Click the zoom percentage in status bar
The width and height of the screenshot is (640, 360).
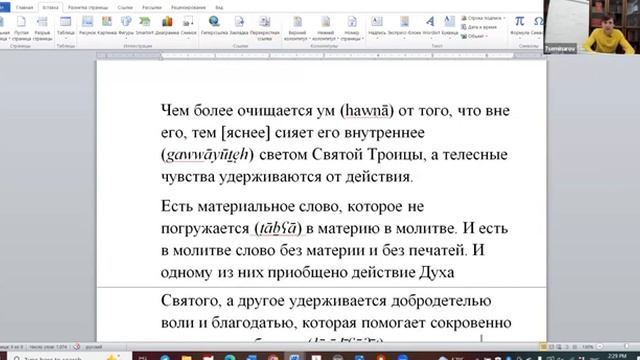pyautogui.click(x=588, y=347)
